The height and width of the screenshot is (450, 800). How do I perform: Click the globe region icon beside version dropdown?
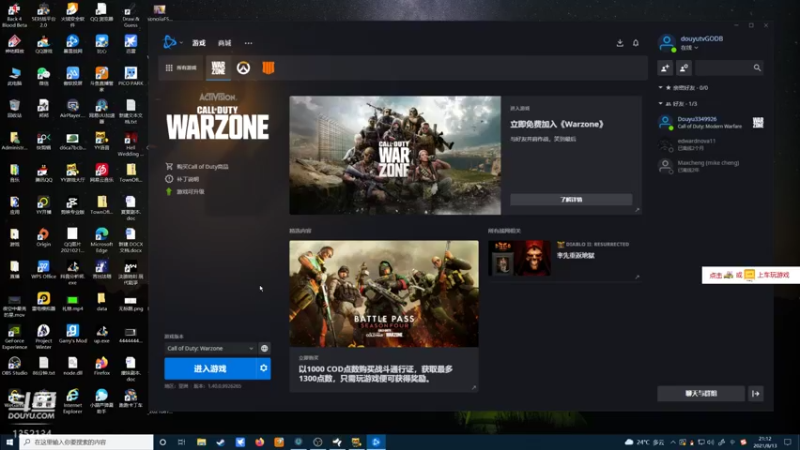(x=264, y=348)
